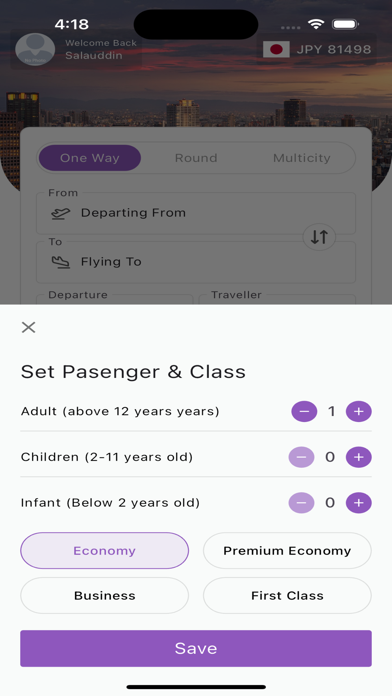Tap the user profile avatar
The width and height of the screenshot is (392, 696).
pyautogui.click(x=35, y=49)
